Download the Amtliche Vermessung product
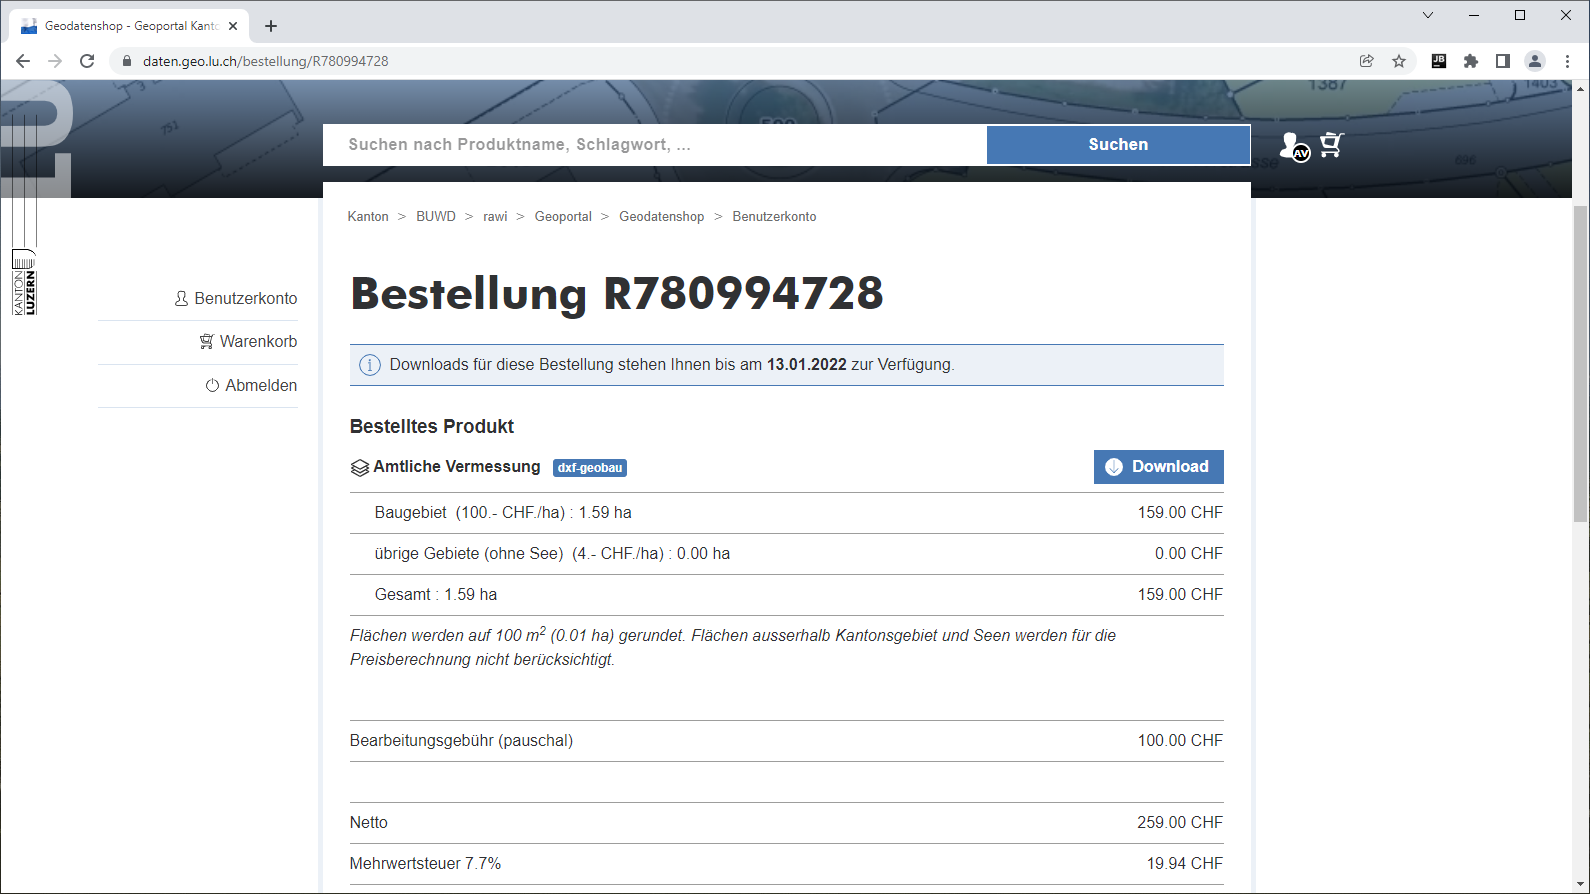1590x894 pixels. 1158,467
